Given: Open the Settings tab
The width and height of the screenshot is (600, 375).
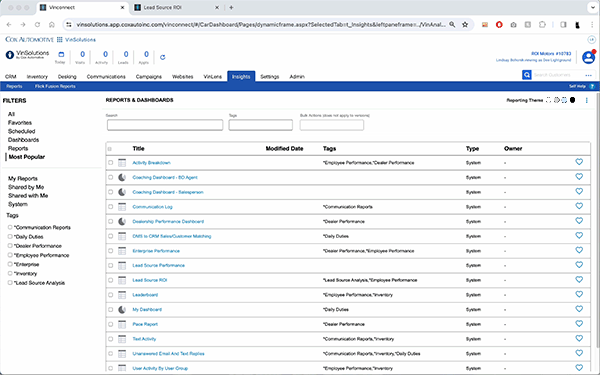Looking at the screenshot, I should point(269,77).
